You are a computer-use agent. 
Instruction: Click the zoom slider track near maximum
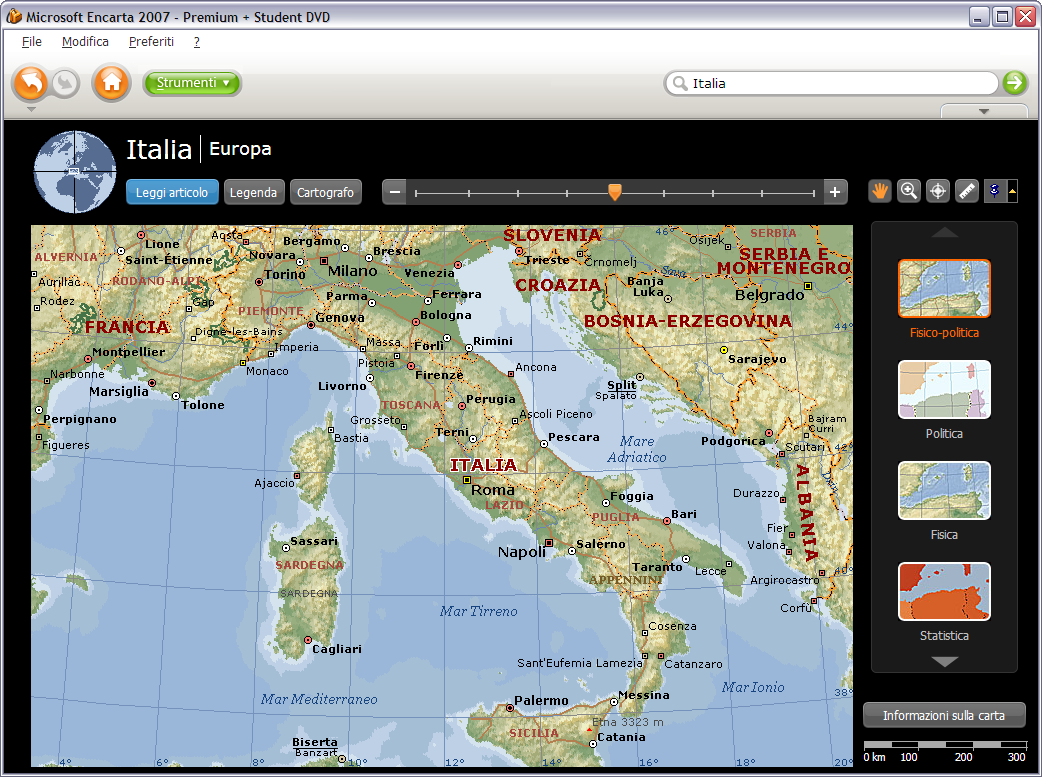coord(812,193)
